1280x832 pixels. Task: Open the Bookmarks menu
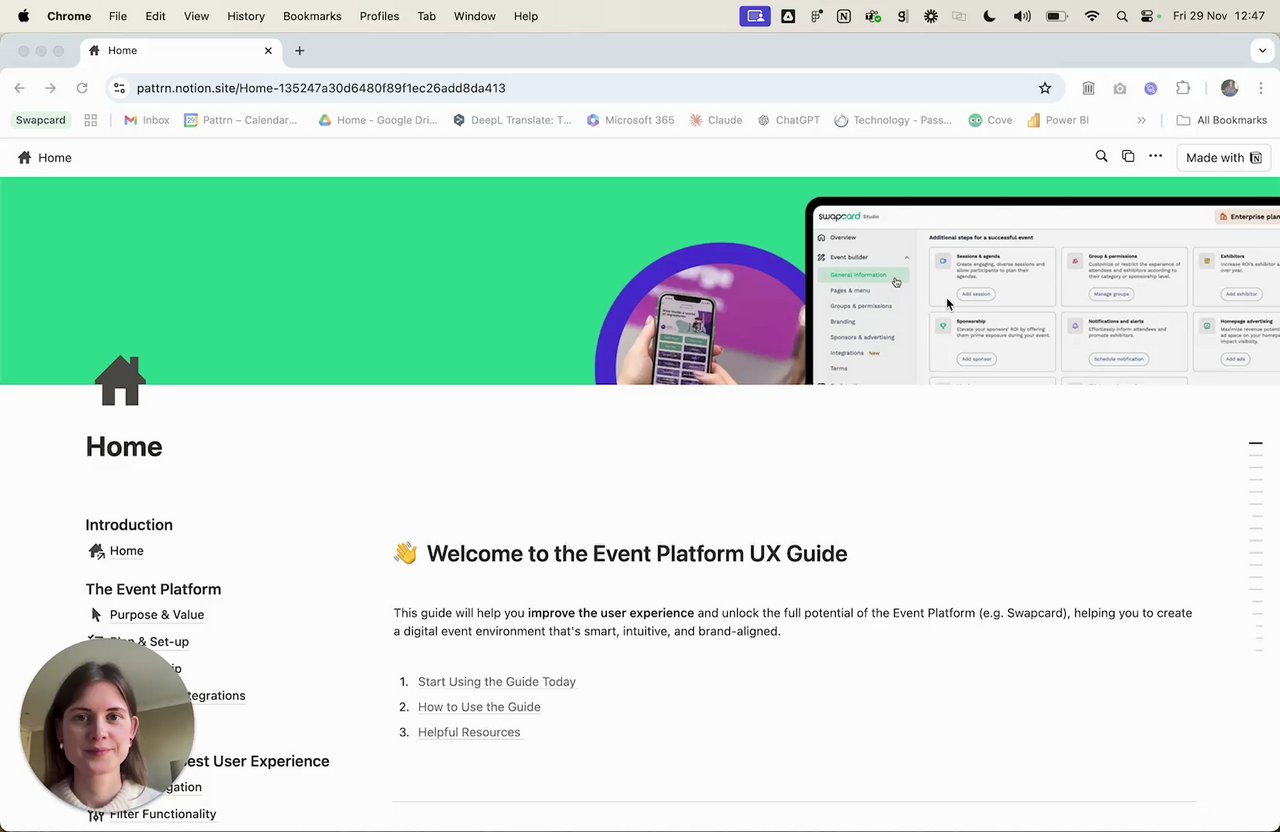click(312, 16)
